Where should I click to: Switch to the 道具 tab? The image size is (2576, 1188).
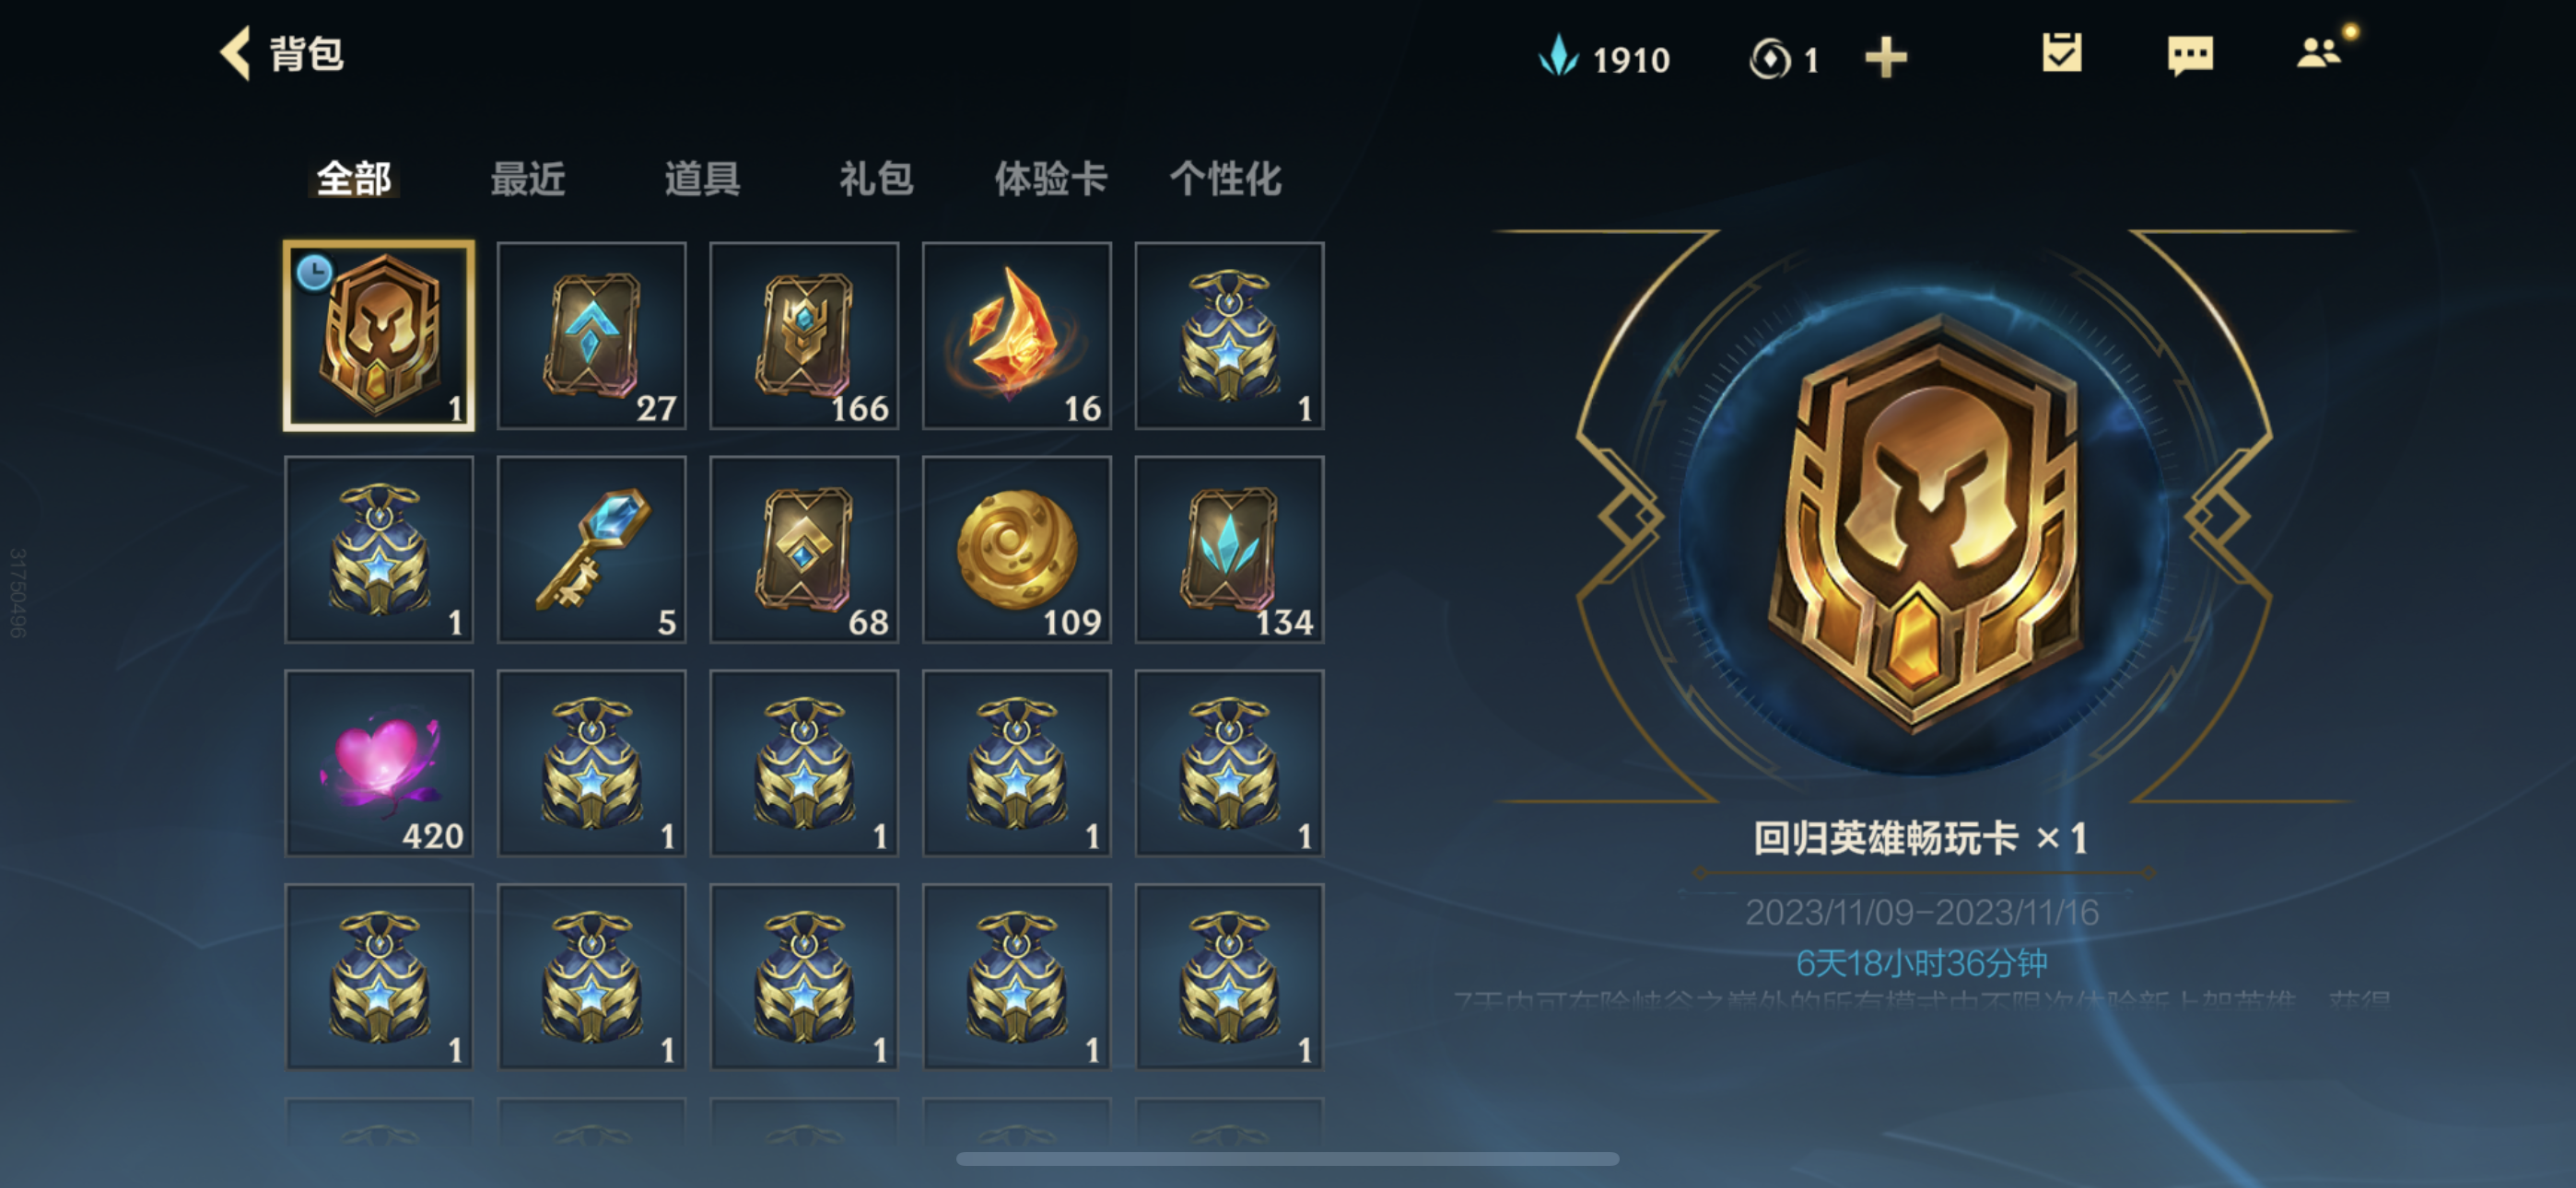tap(702, 179)
